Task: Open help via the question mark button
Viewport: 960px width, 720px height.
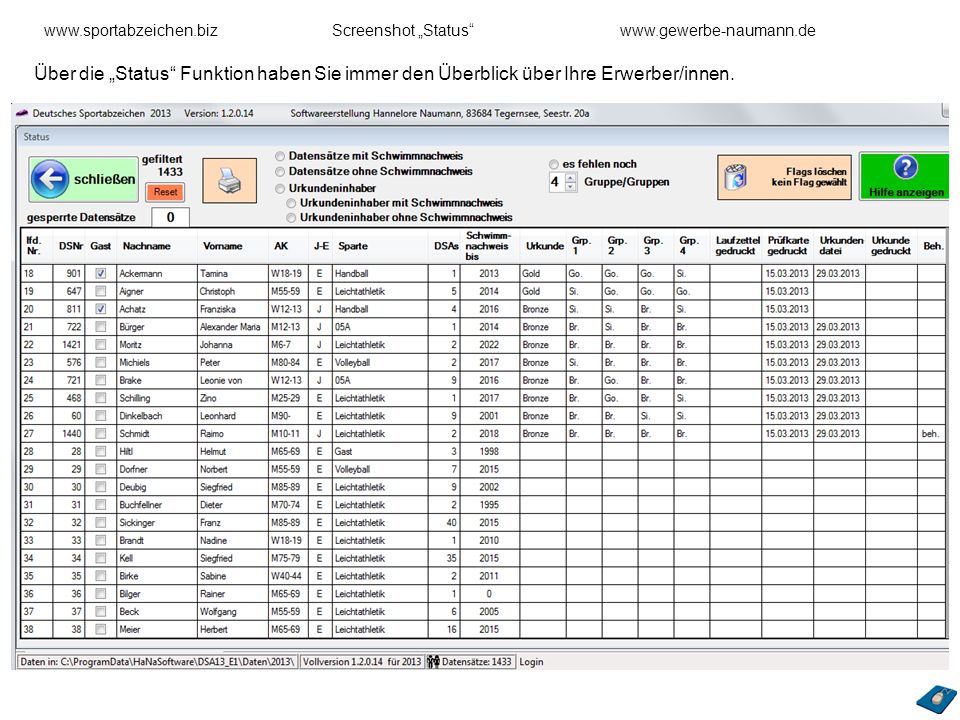Action: pos(905,176)
